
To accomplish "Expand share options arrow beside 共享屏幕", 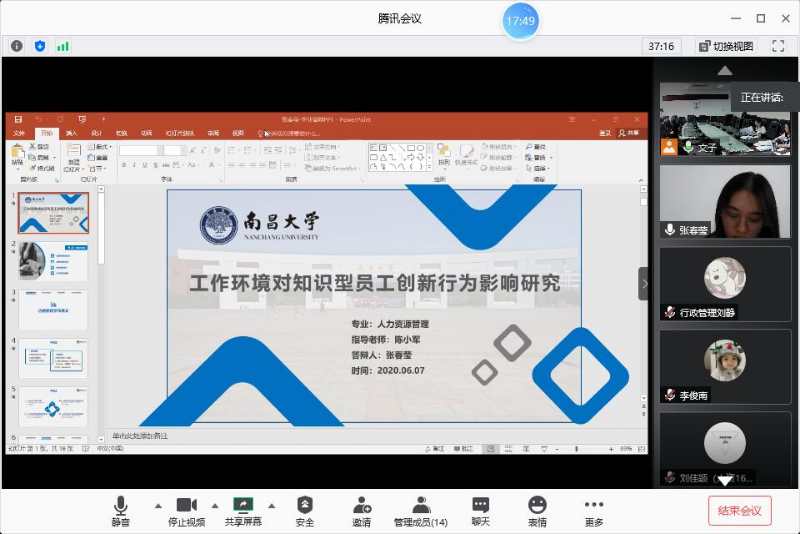I will tap(271, 506).
